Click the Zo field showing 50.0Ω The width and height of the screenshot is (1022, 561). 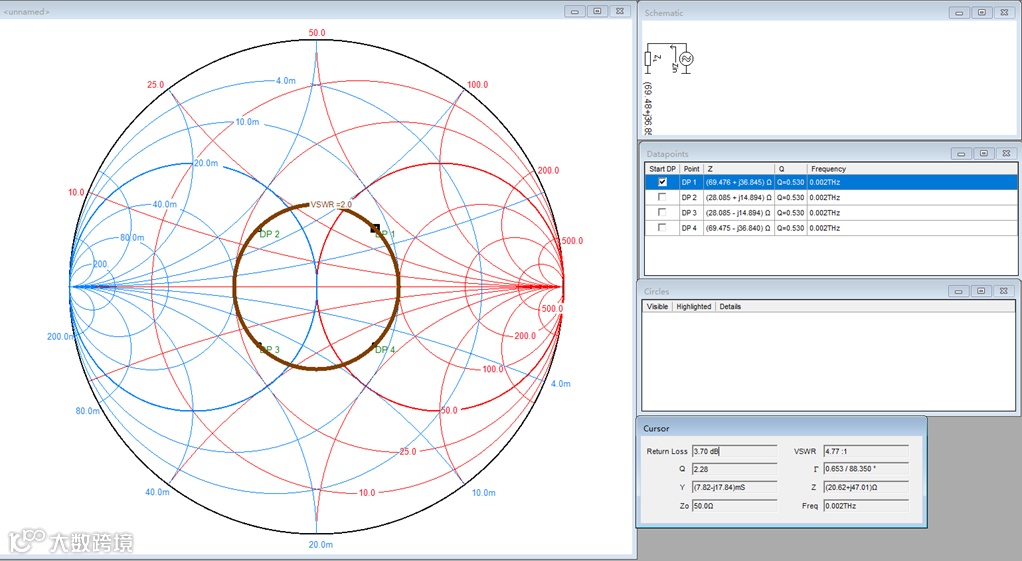734,506
